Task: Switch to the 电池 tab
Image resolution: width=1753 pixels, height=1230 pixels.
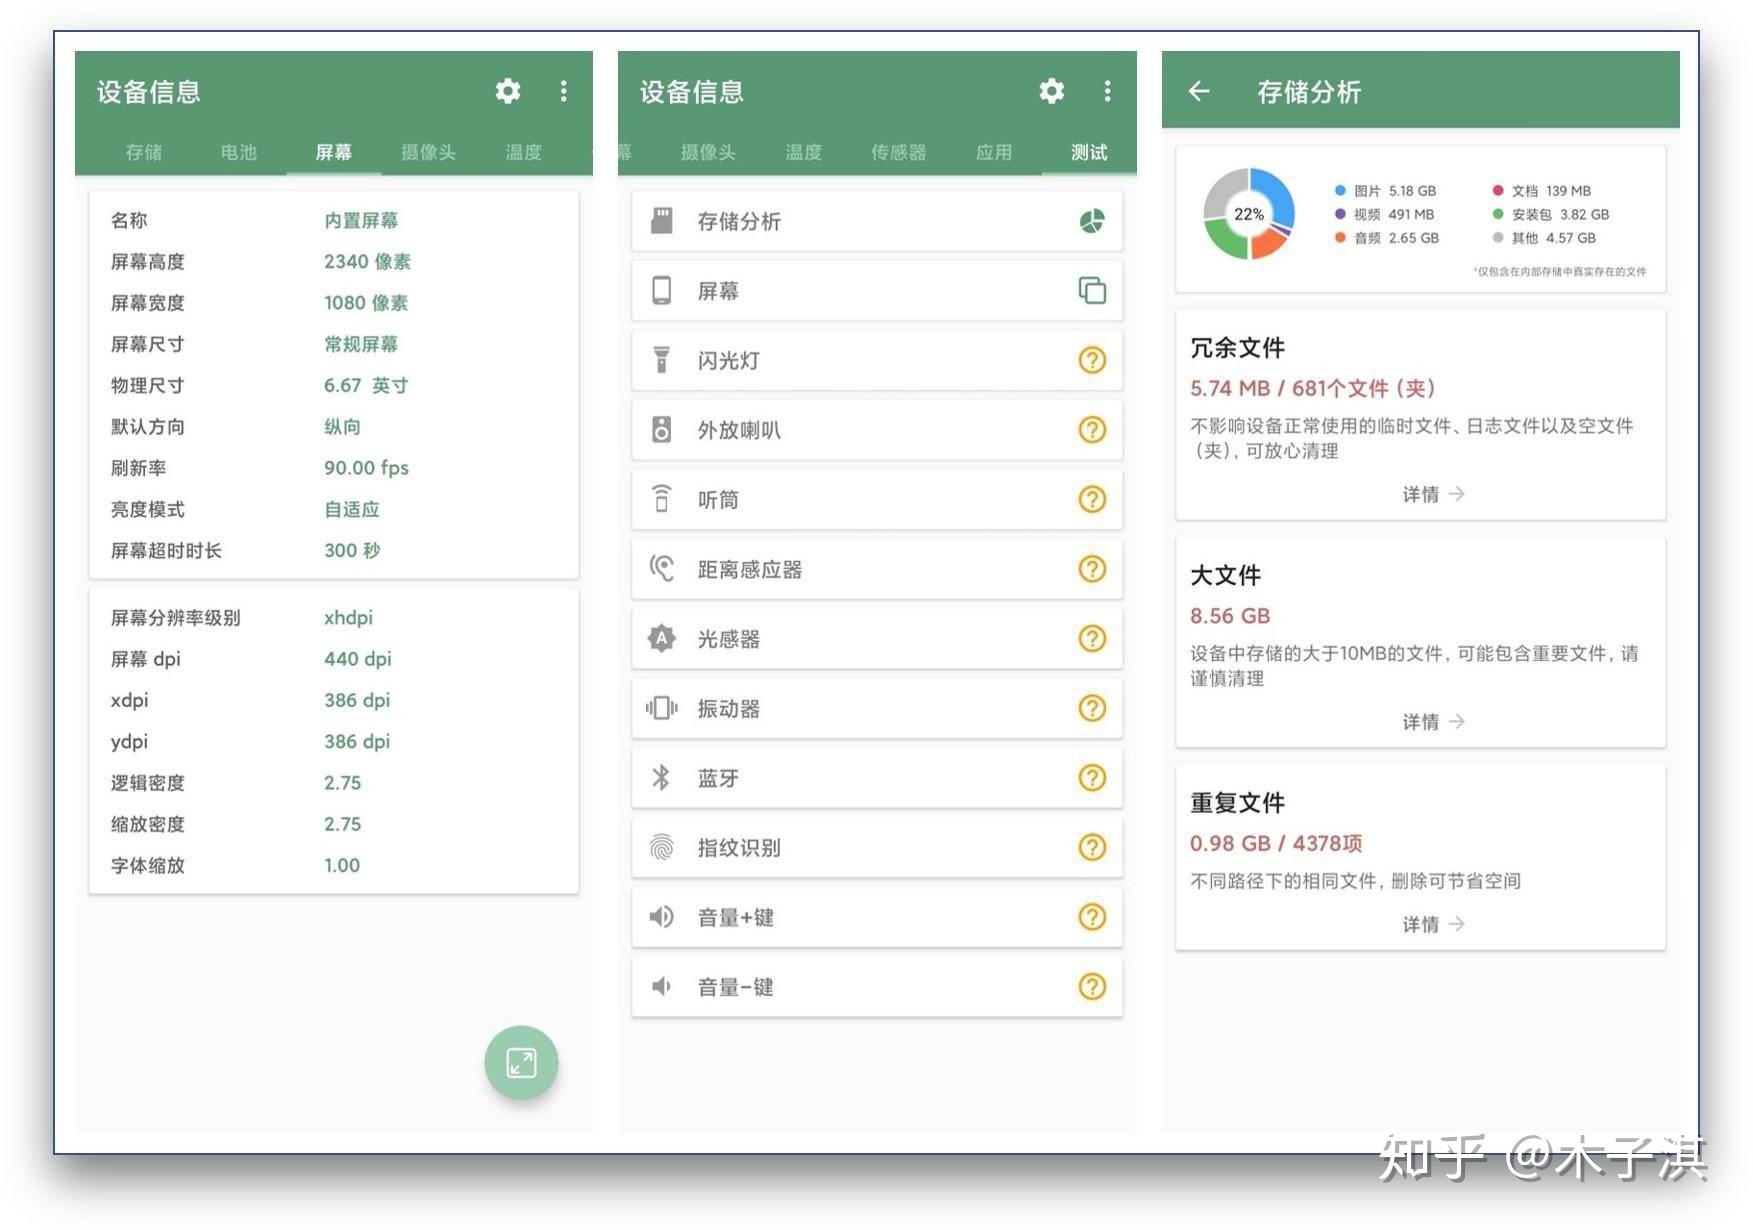Action: pos(239,152)
